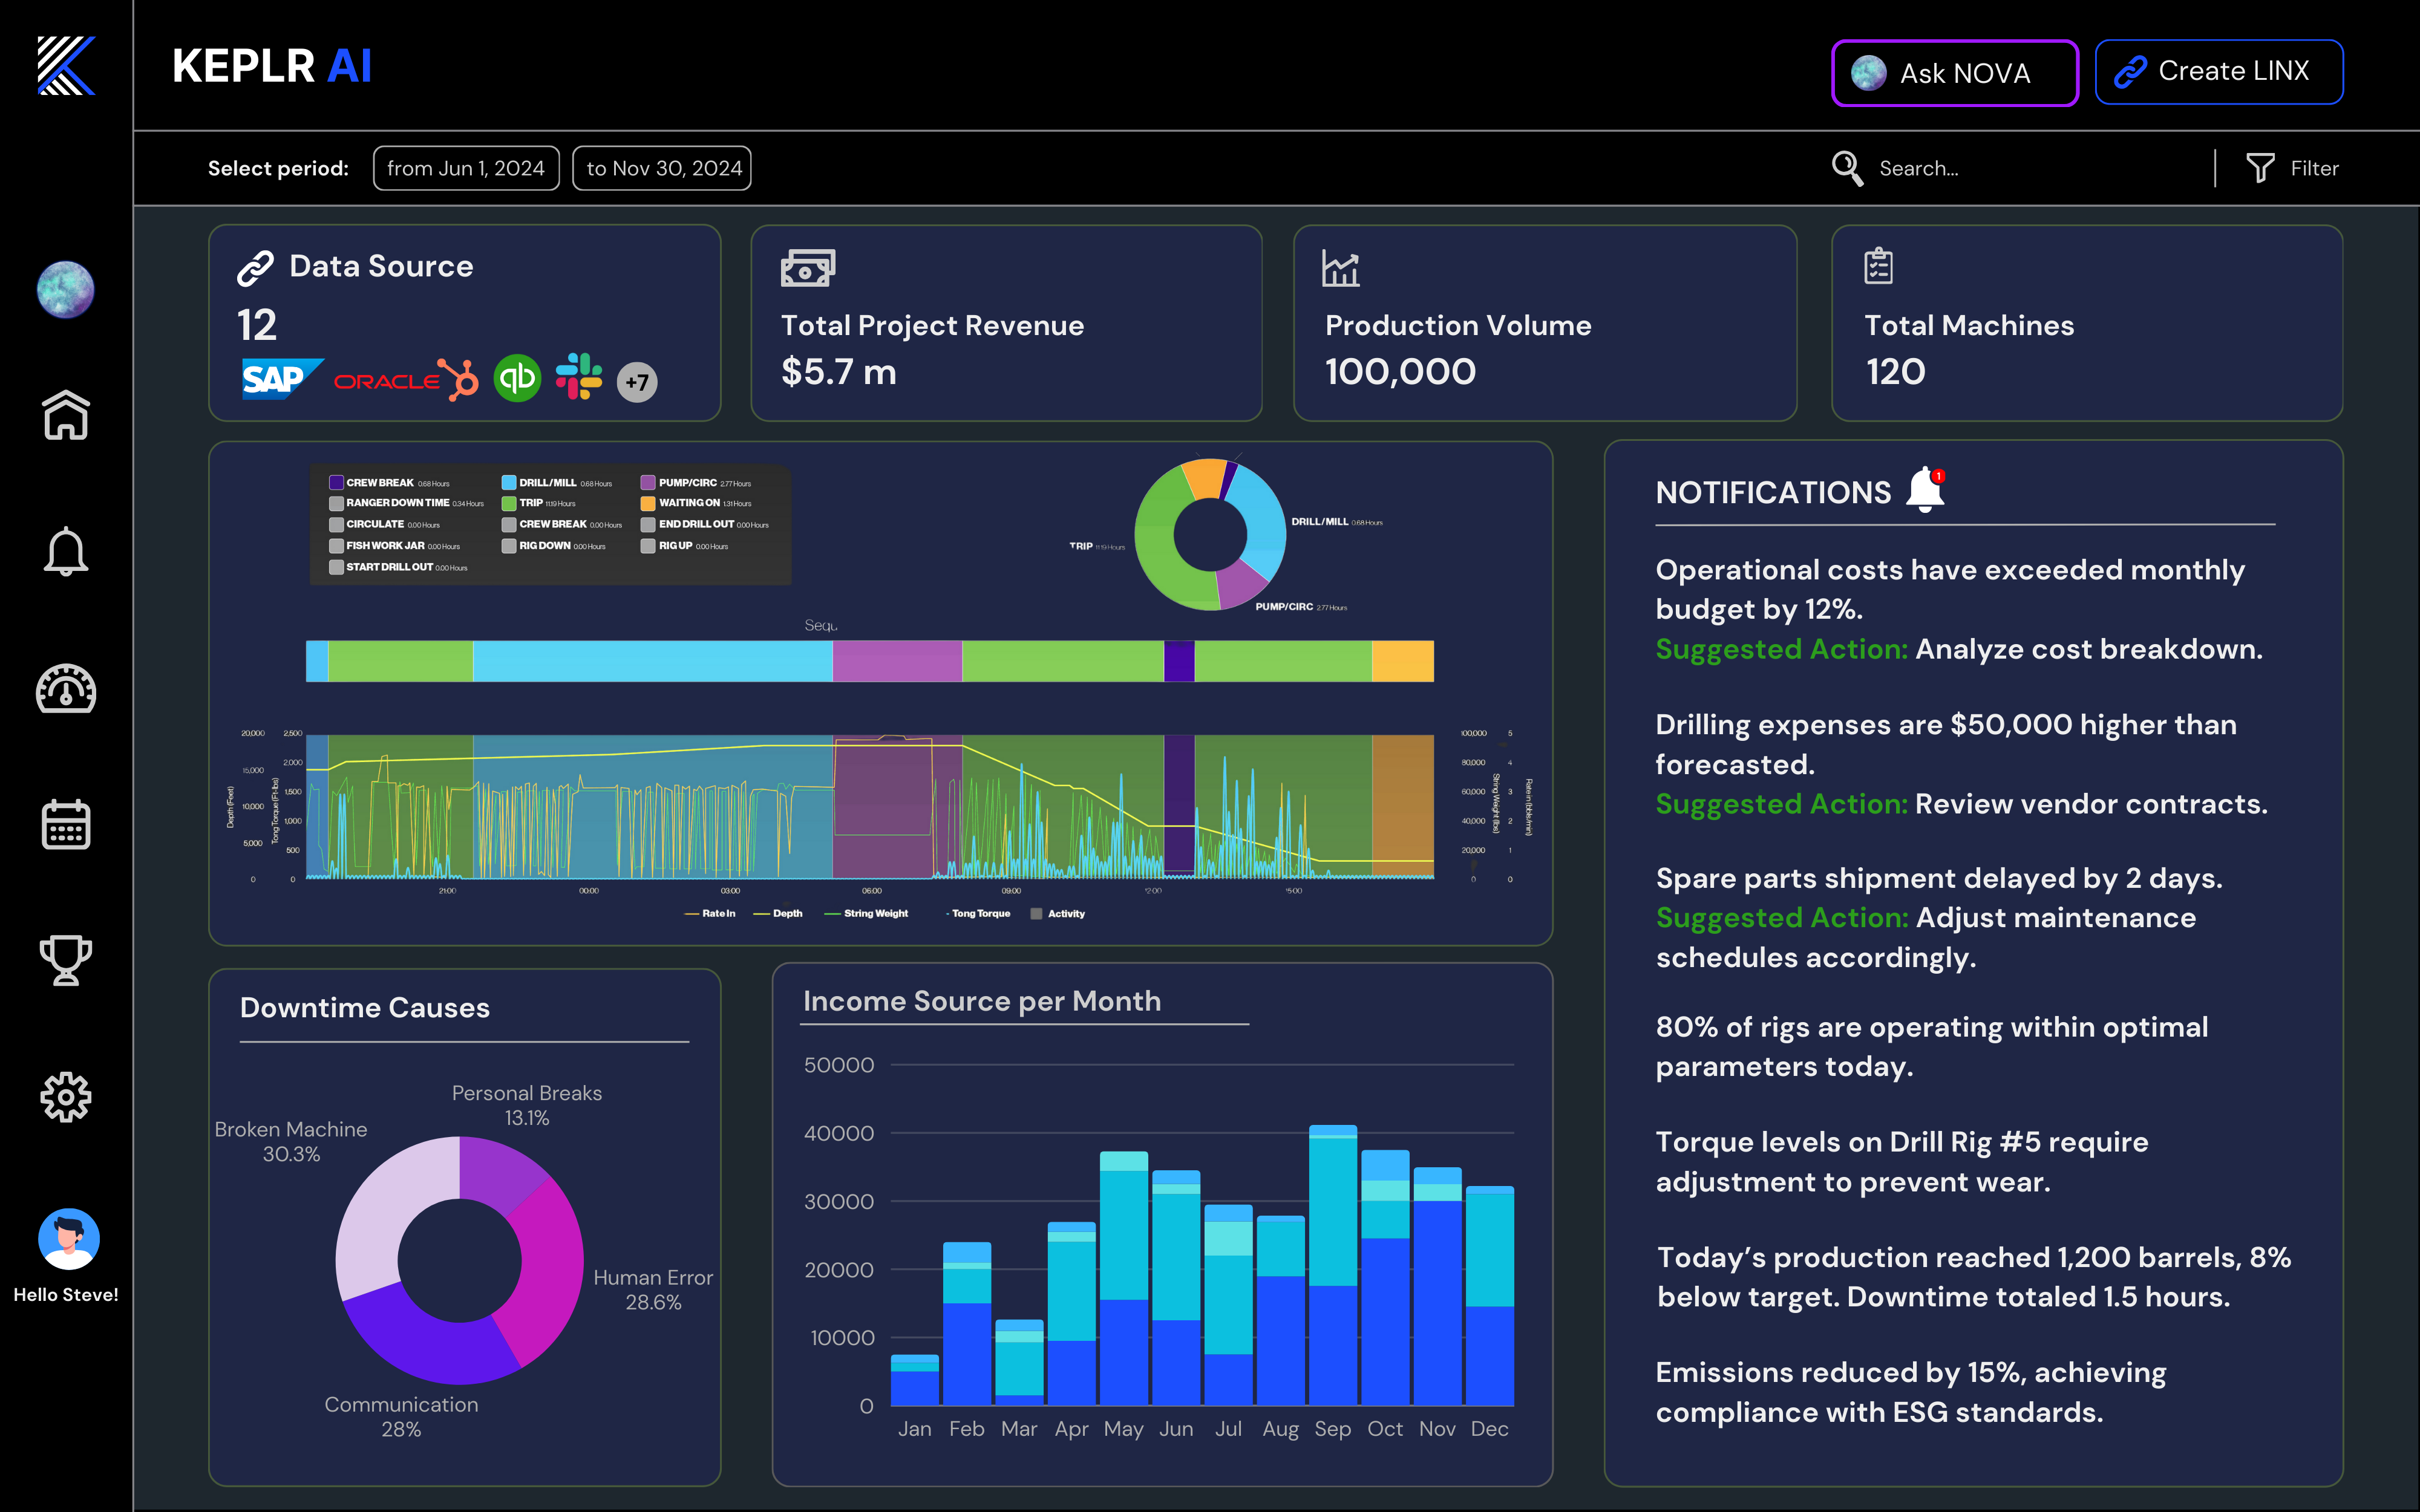Viewport: 2420px width, 1512px height.
Task: Go to Home via sidebar house icon
Action: coord(66,414)
